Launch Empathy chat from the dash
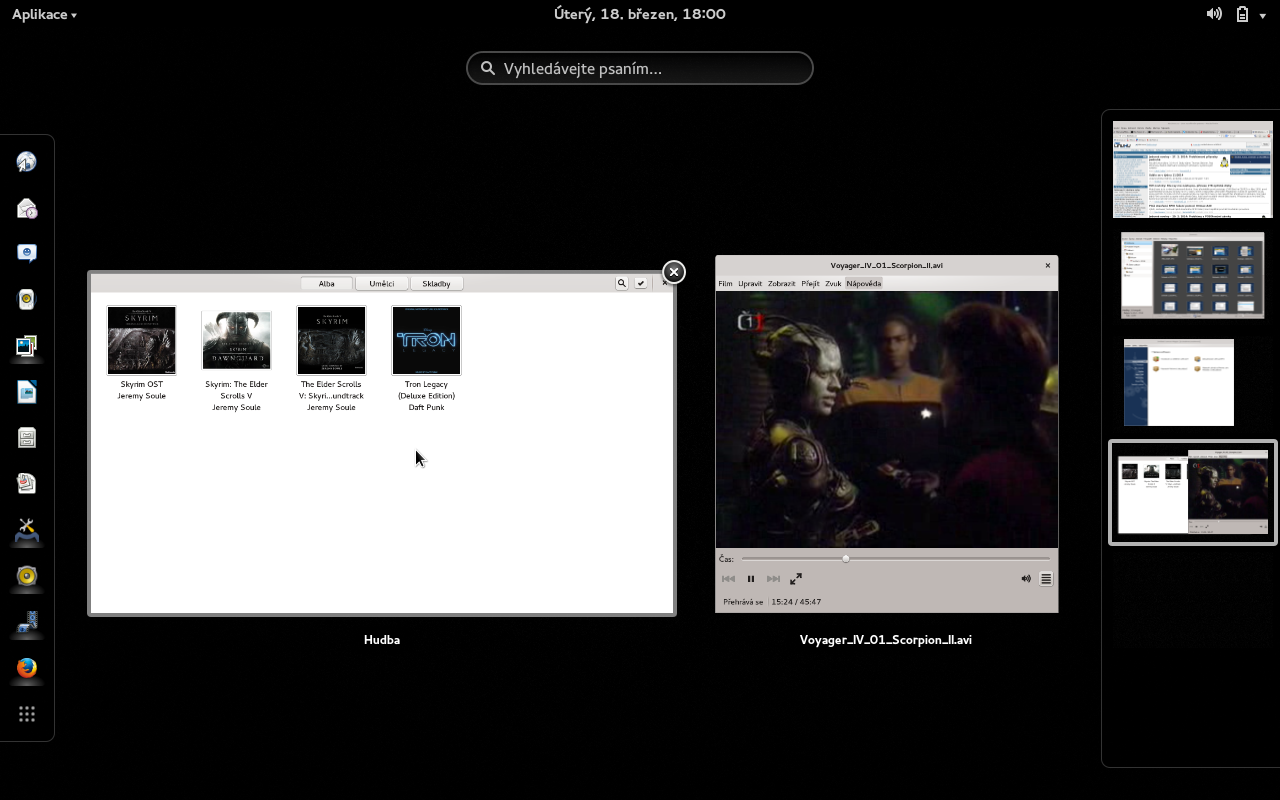The height and width of the screenshot is (800, 1280). tap(27, 254)
